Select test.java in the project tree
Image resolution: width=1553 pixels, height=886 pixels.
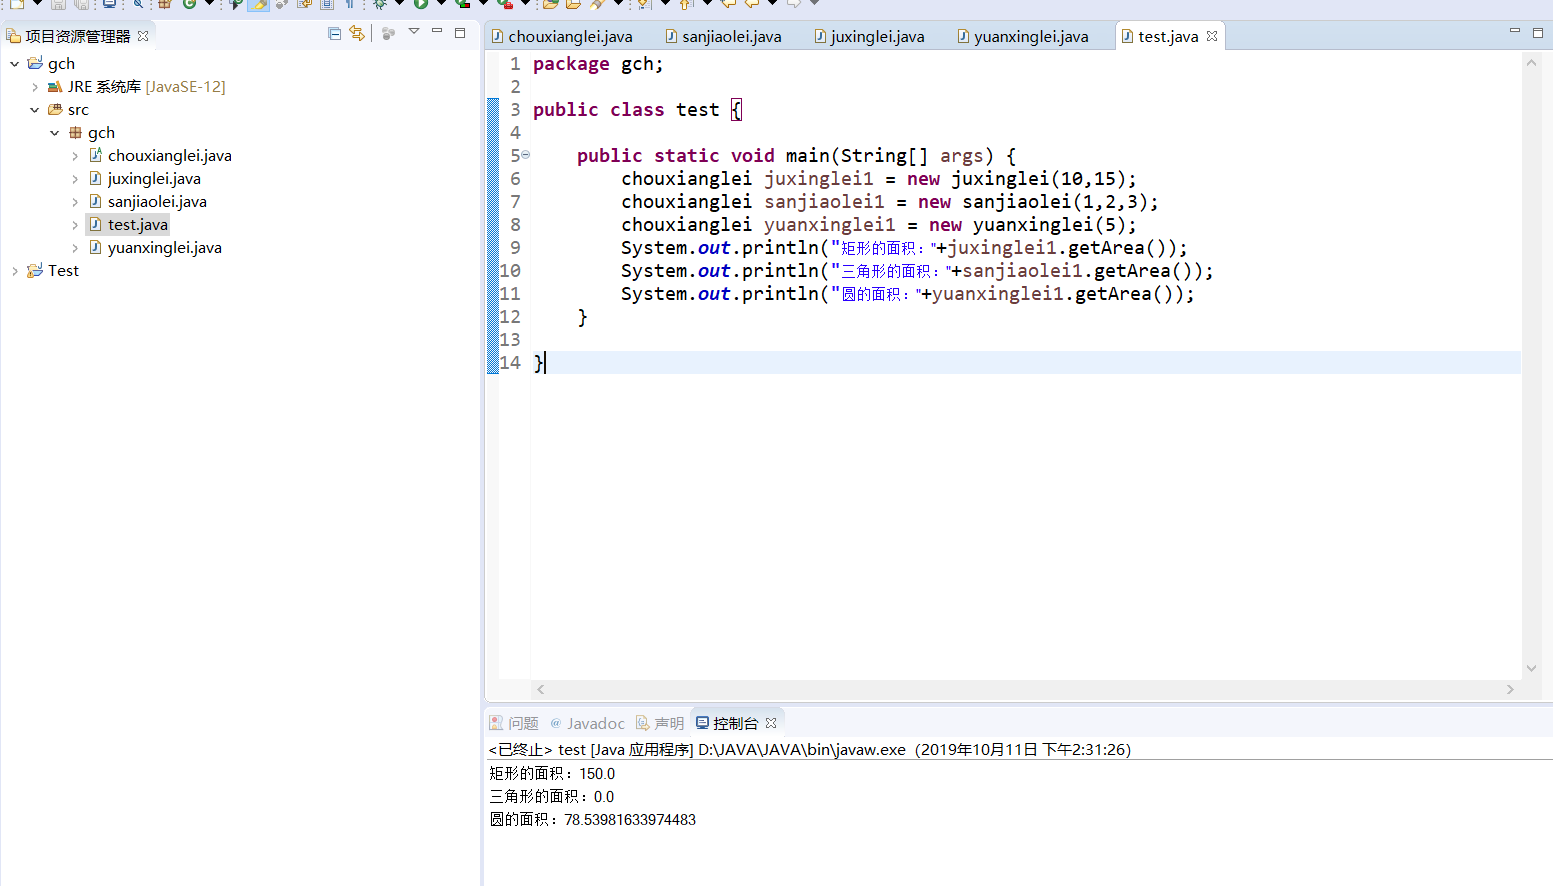point(138,225)
